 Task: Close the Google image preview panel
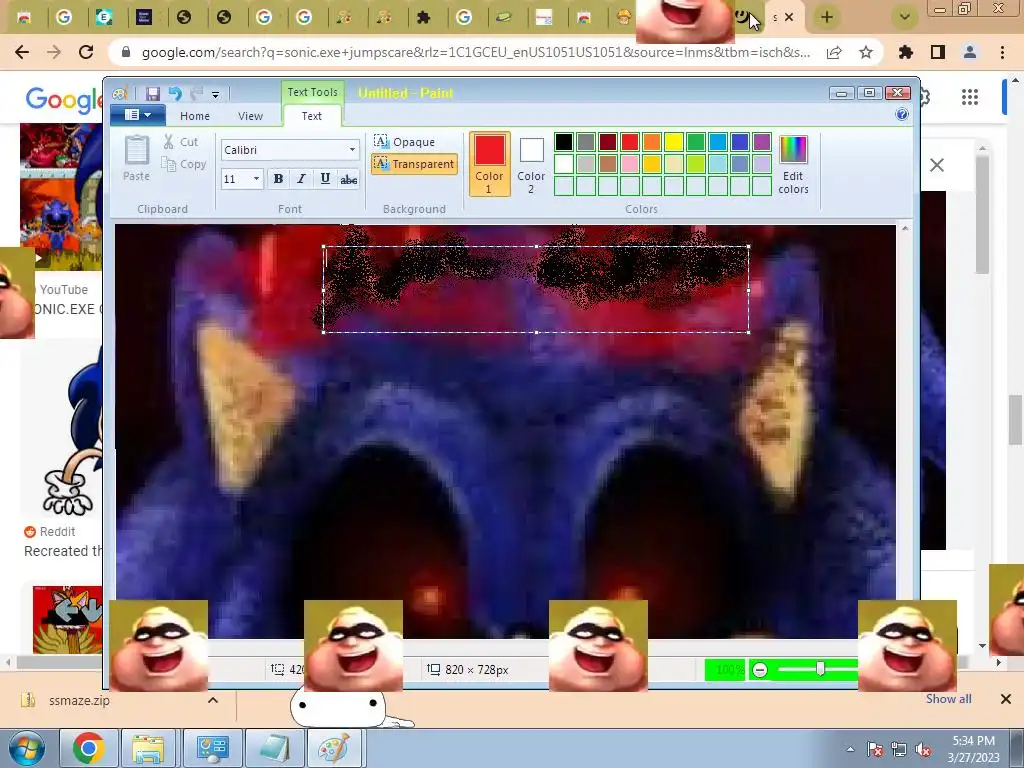tap(936, 165)
